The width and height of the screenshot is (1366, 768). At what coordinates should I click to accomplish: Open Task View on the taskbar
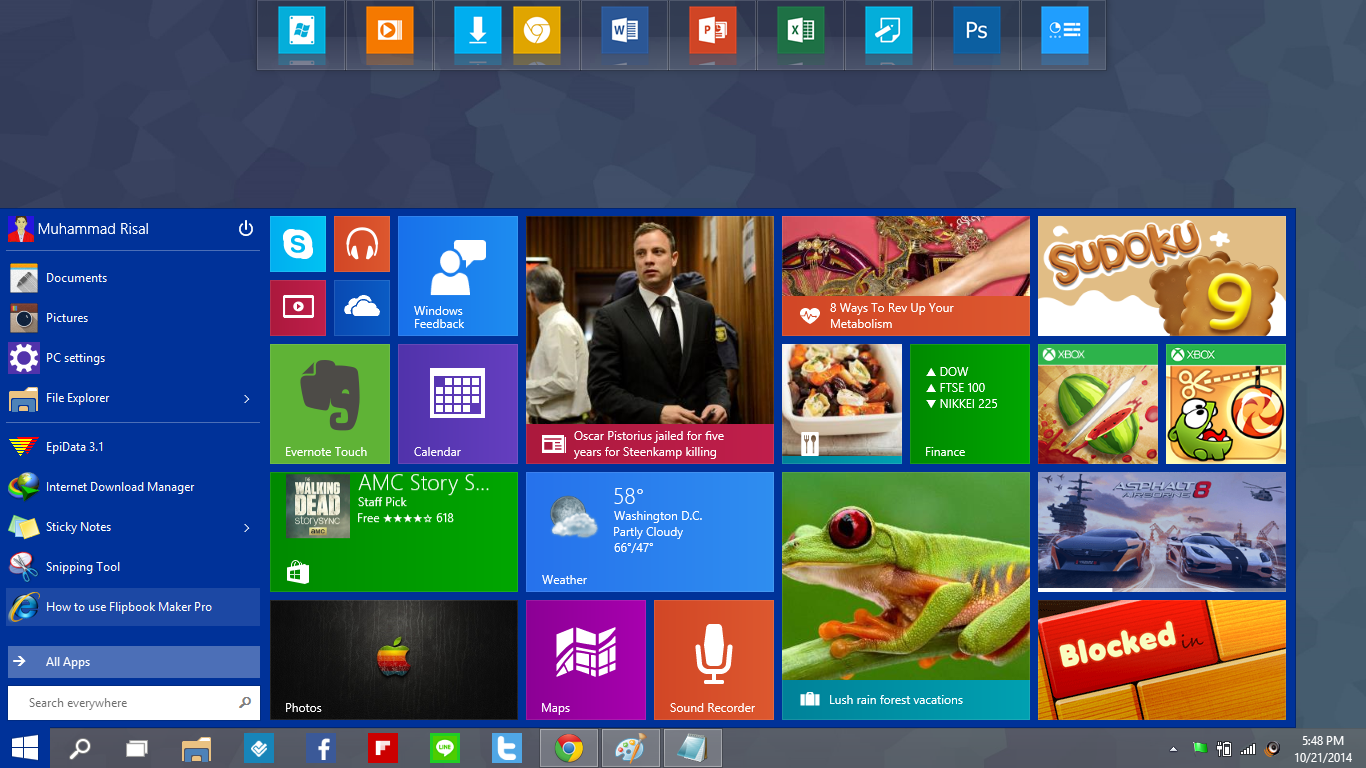[137, 748]
